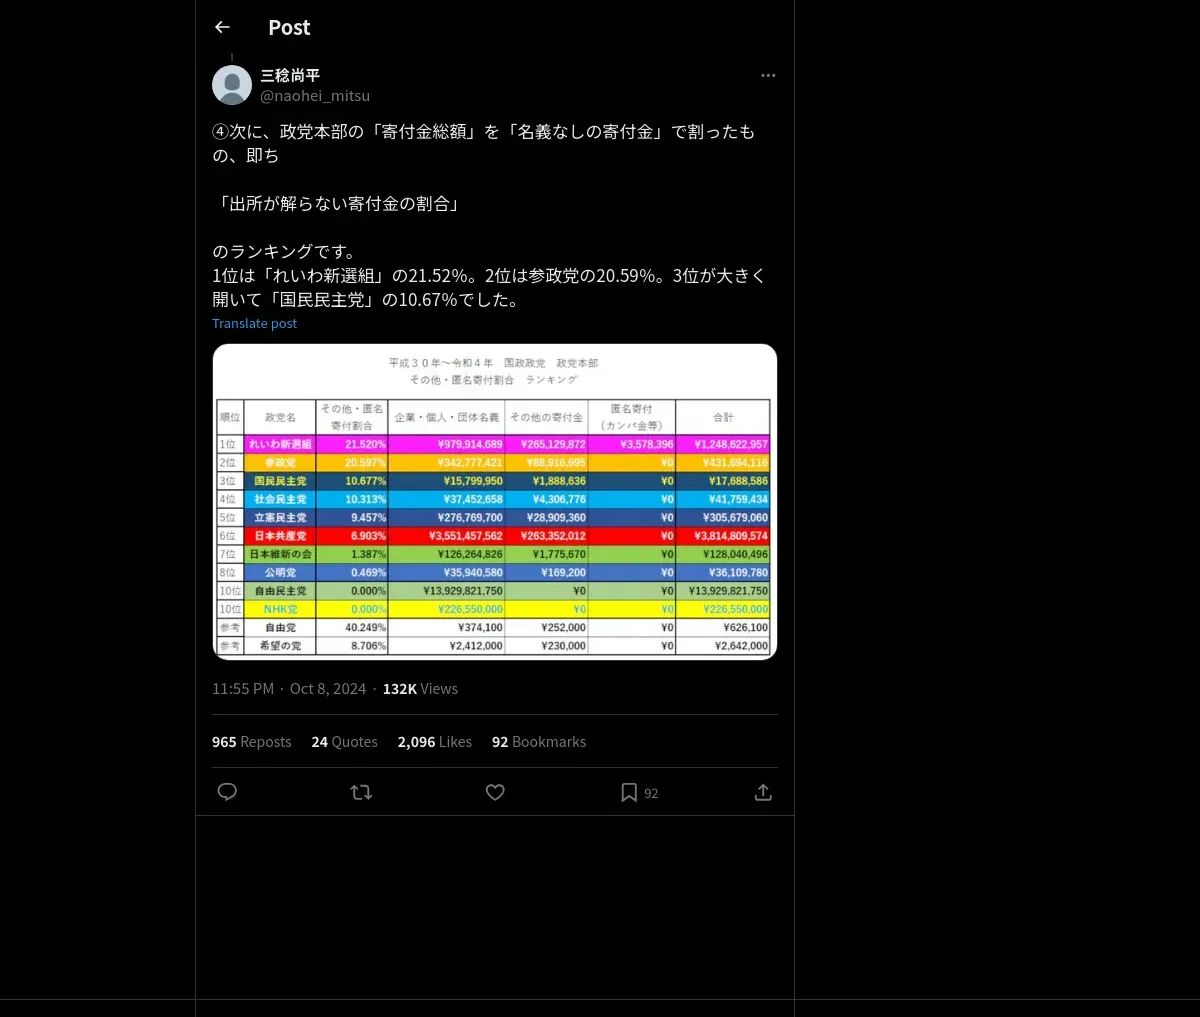
Task: Click the 日本共産党 row in the table
Action: pyautogui.click(x=494, y=536)
